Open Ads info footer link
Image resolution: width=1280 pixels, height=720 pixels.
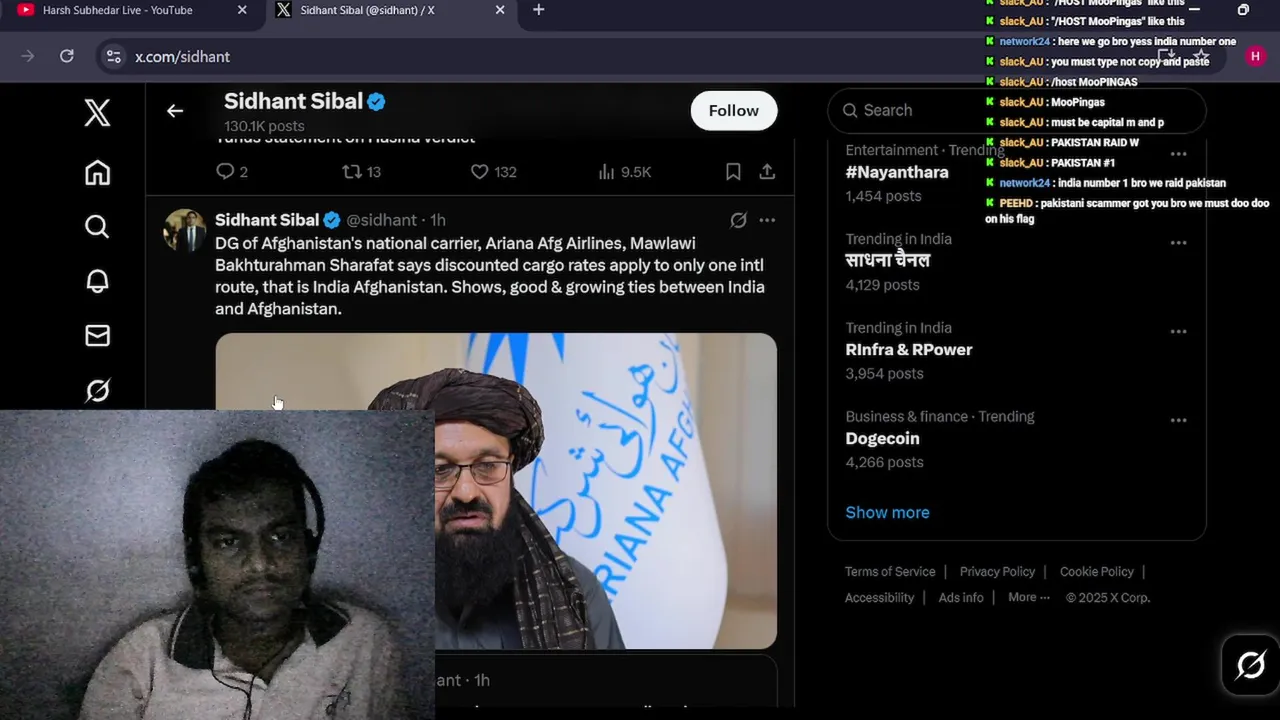[961, 597]
